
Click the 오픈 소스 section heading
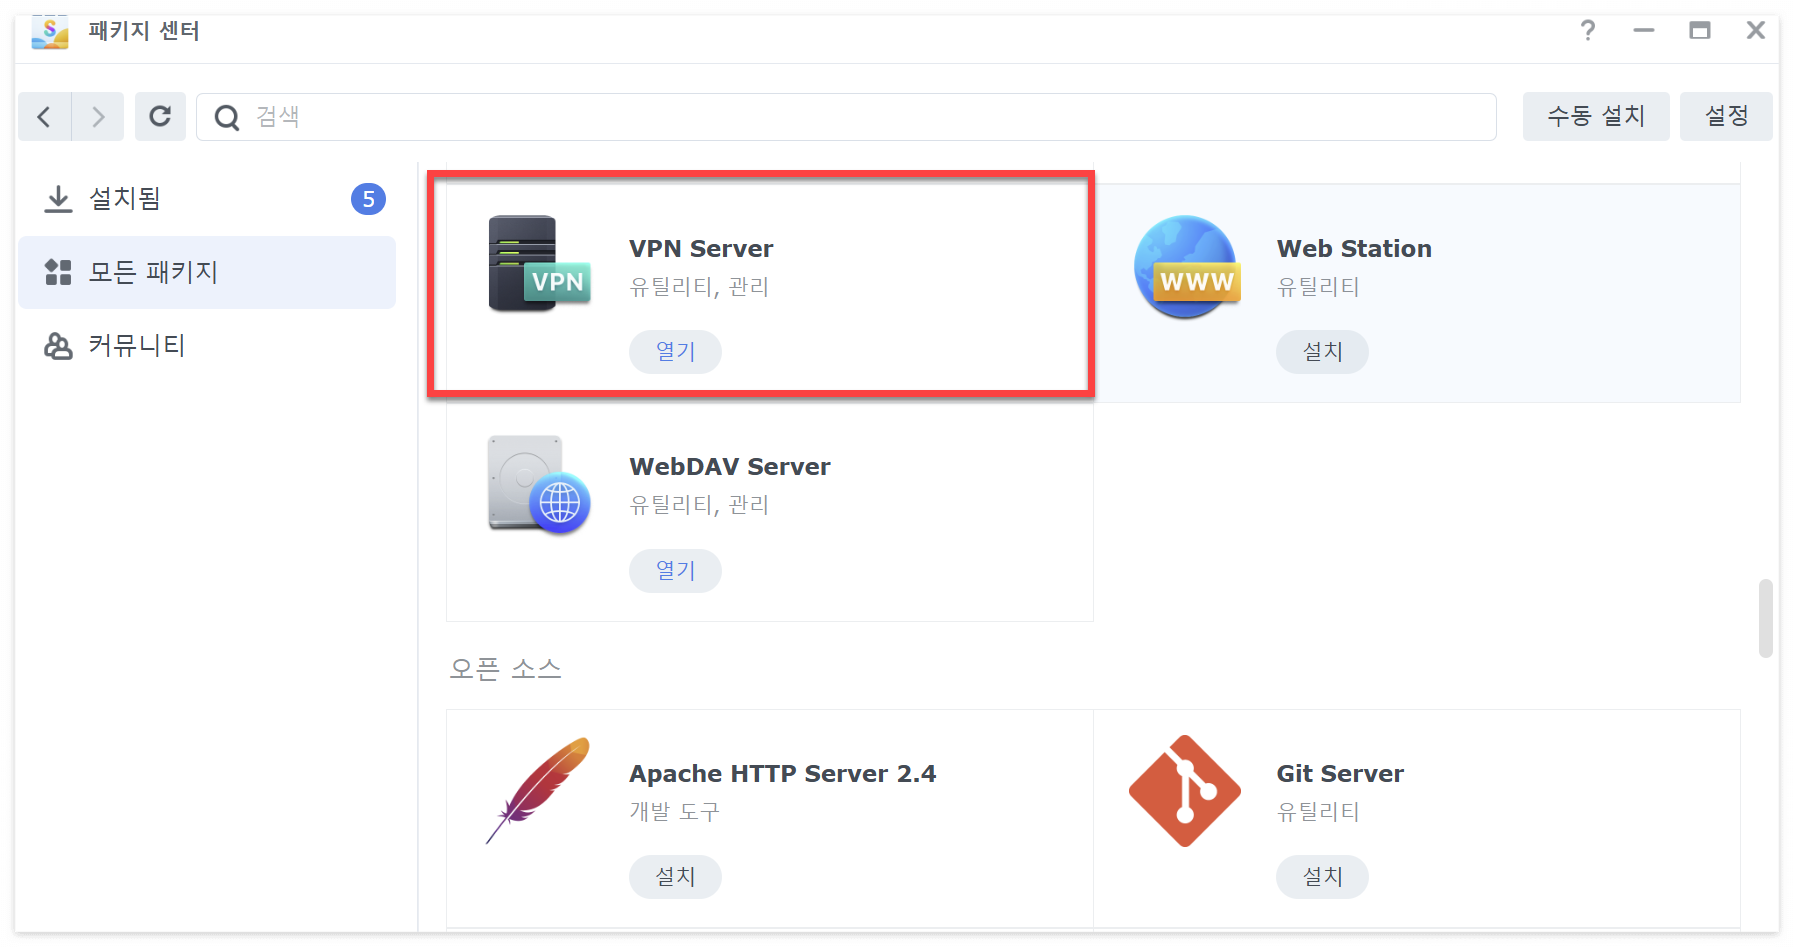[505, 669]
